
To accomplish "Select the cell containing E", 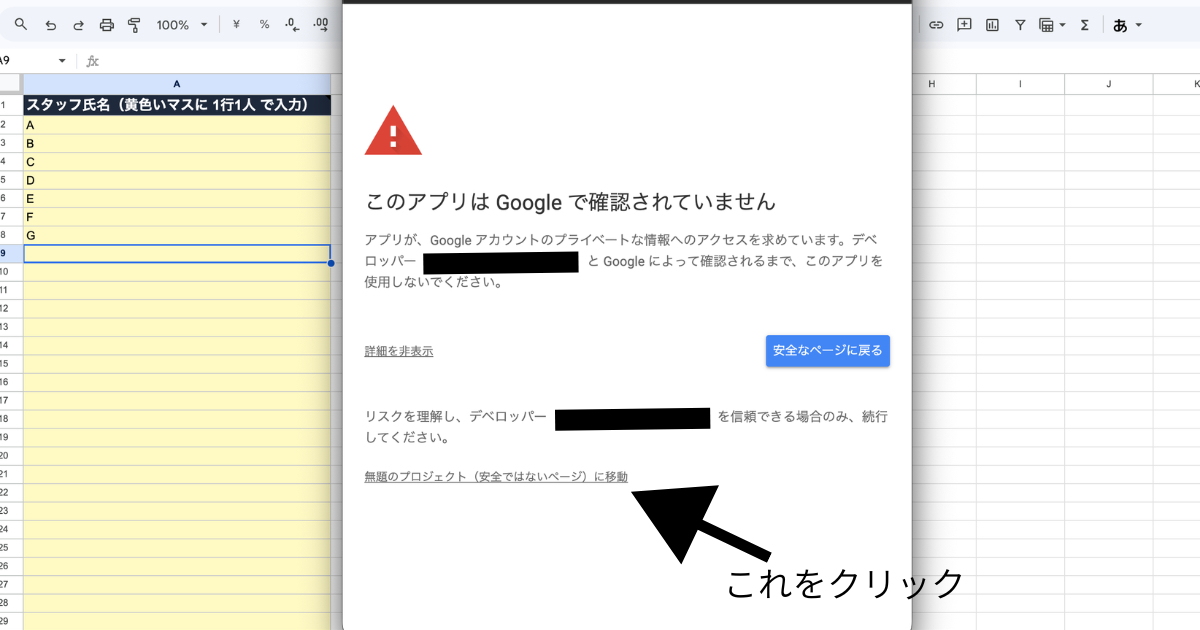I will 177,198.
